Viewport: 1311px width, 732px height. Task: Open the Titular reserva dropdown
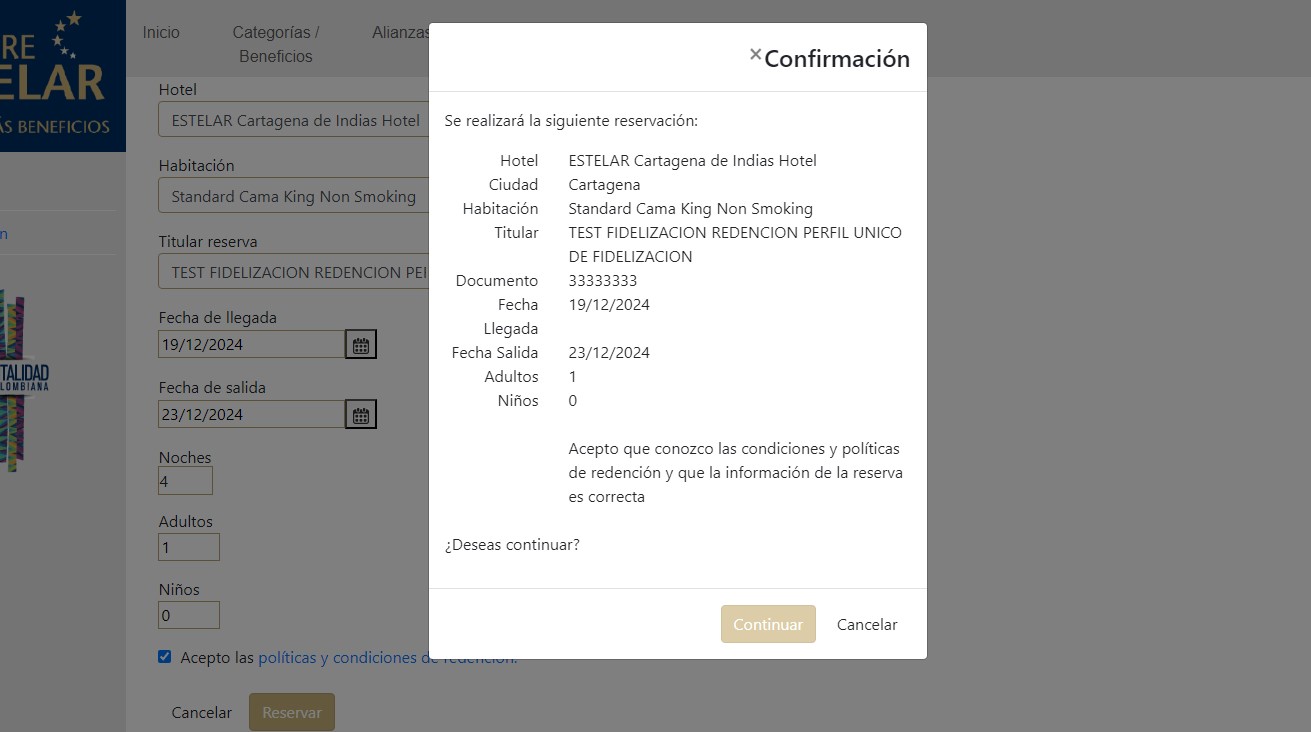[294, 272]
